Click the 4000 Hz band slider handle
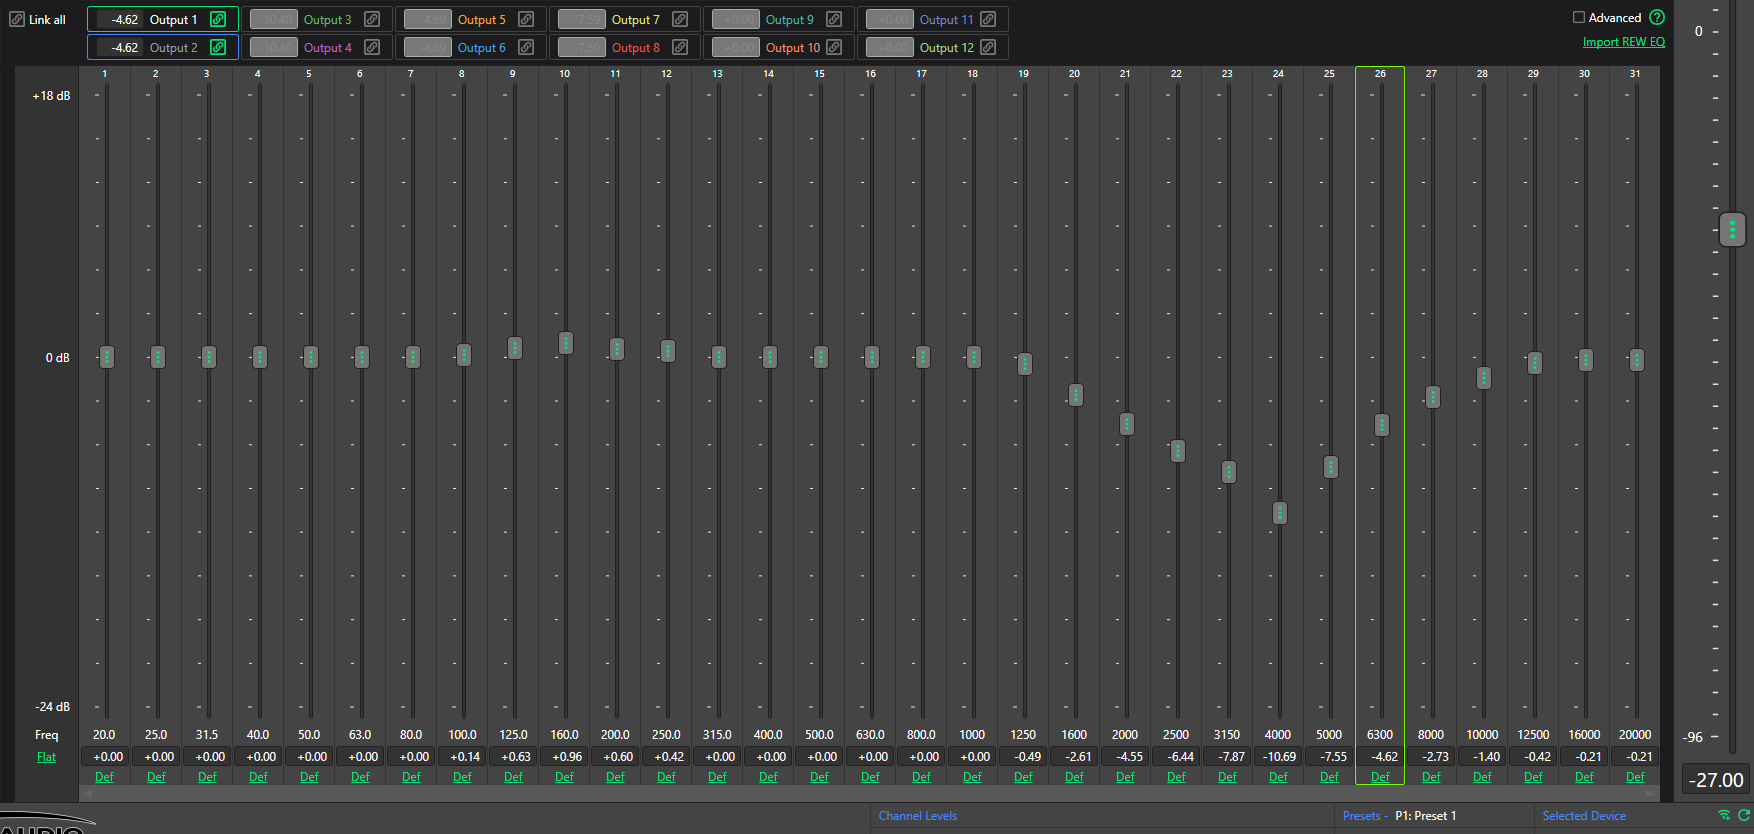The width and height of the screenshot is (1754, 834). pos(1279,513)
